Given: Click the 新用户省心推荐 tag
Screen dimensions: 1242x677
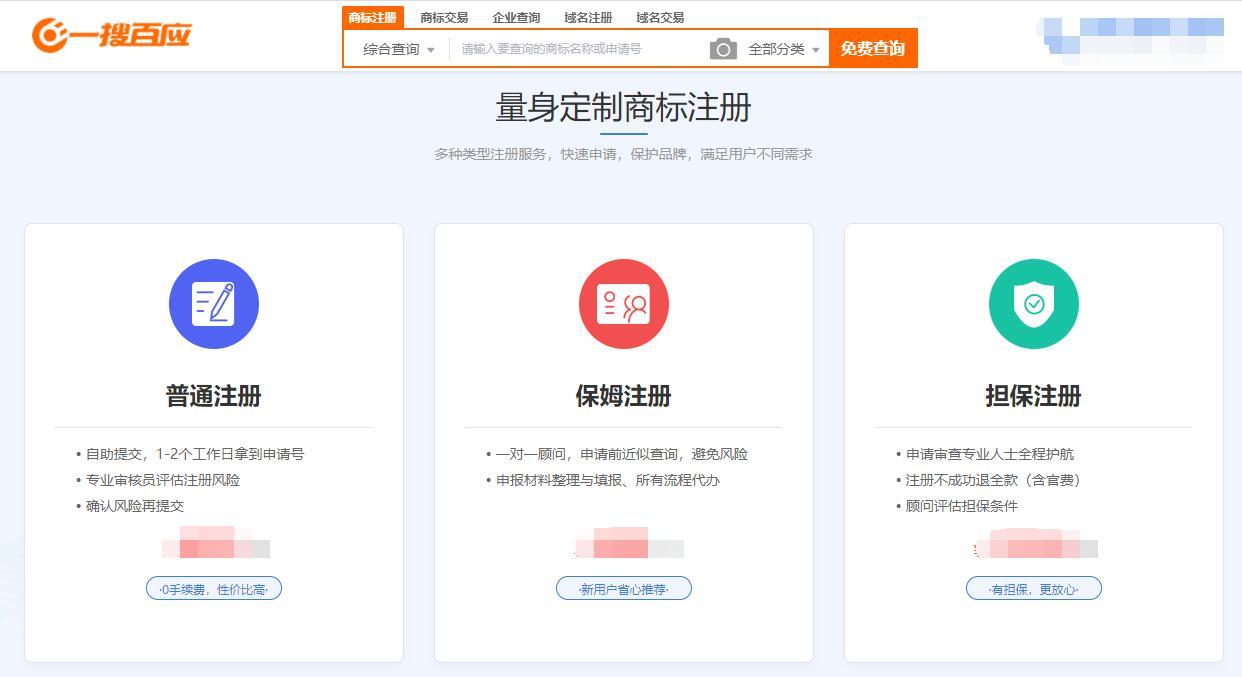Looking at the screenshot, I should (624, 589).
